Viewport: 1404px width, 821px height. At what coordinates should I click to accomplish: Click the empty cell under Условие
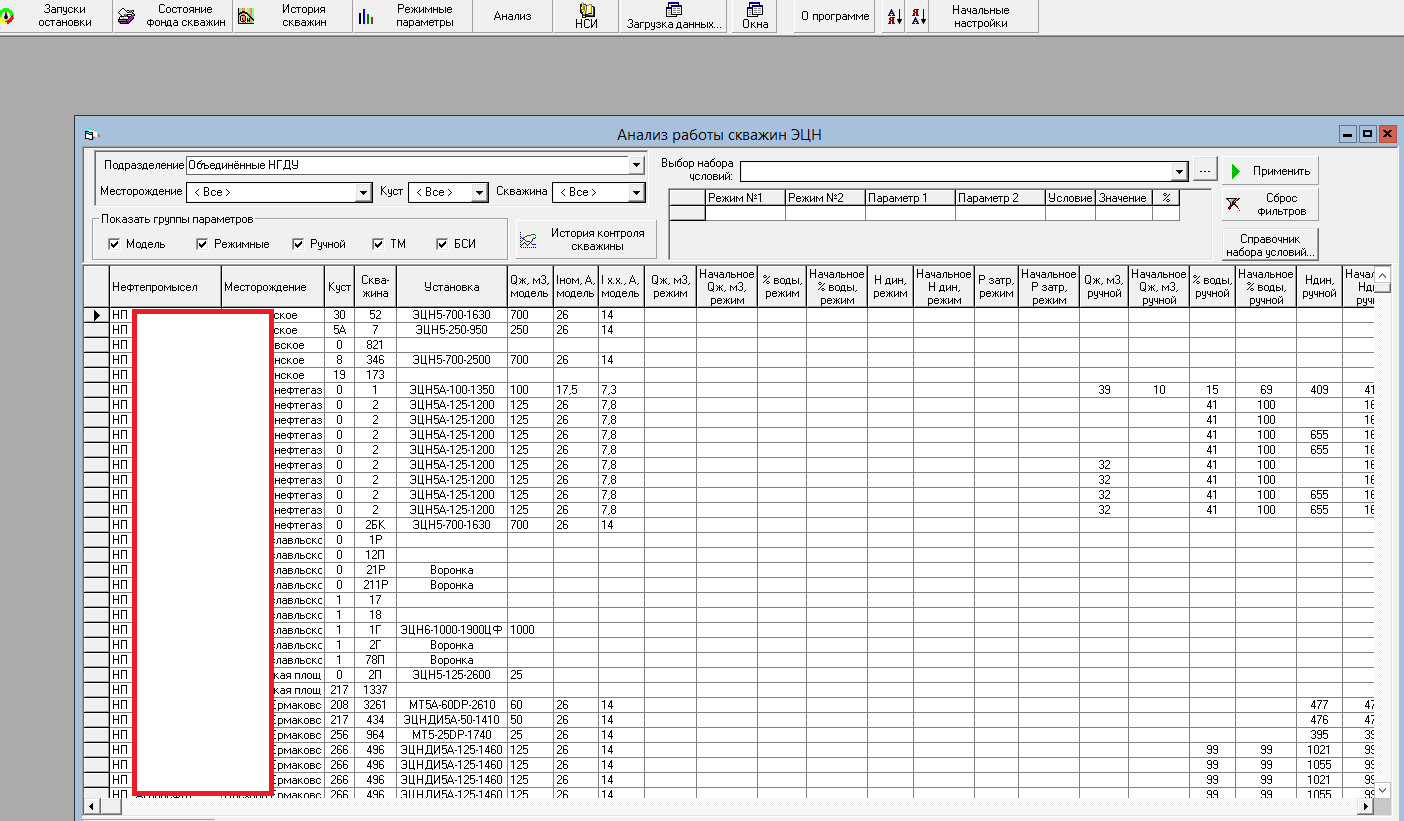pyautogui.click(x=1070, y=213)
